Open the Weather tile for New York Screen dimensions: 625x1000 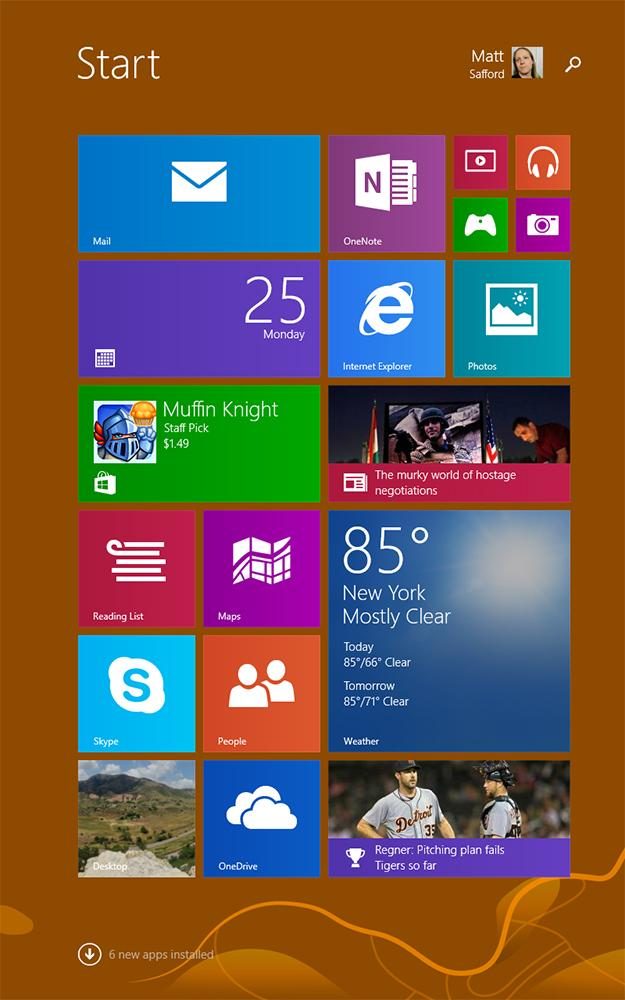(x=449, y=631)
